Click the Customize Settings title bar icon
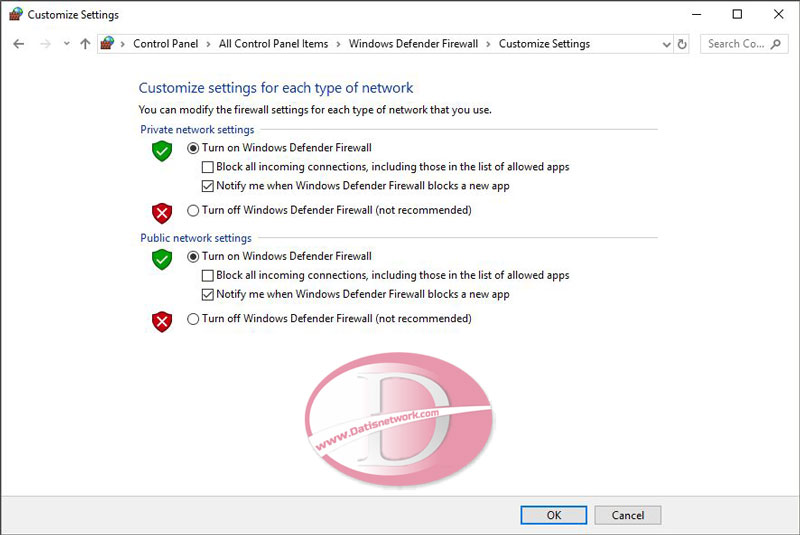Image resolution: width=800 pixels, height=535 pixels. [16, 14]
